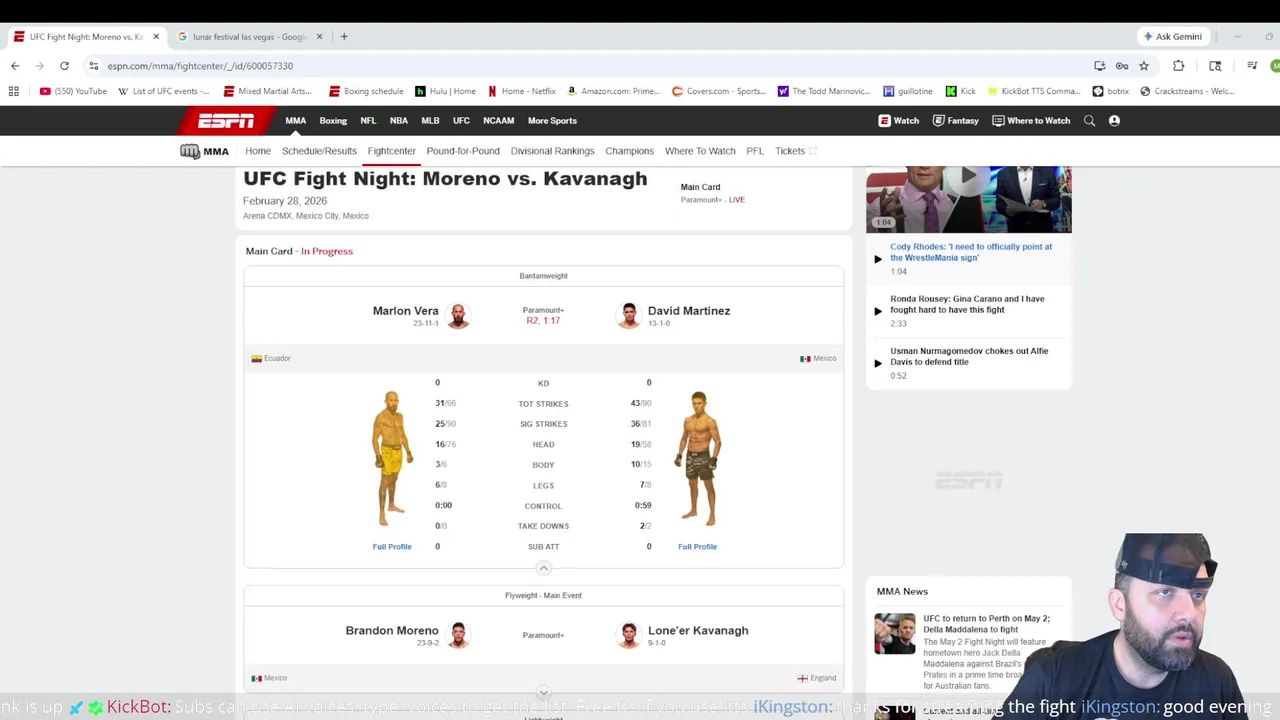
Task: Open the Chrome apps grid icon
Action: (x=14, y=91)
